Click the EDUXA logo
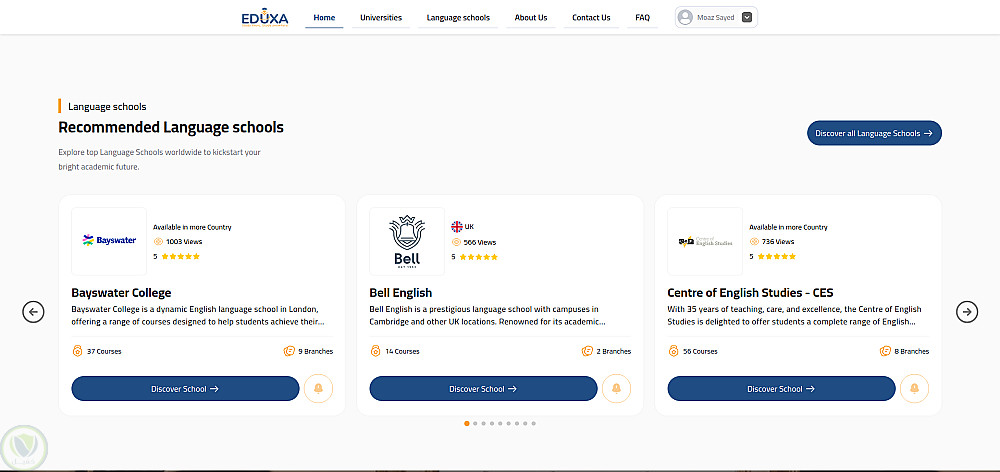 (263, 17)
